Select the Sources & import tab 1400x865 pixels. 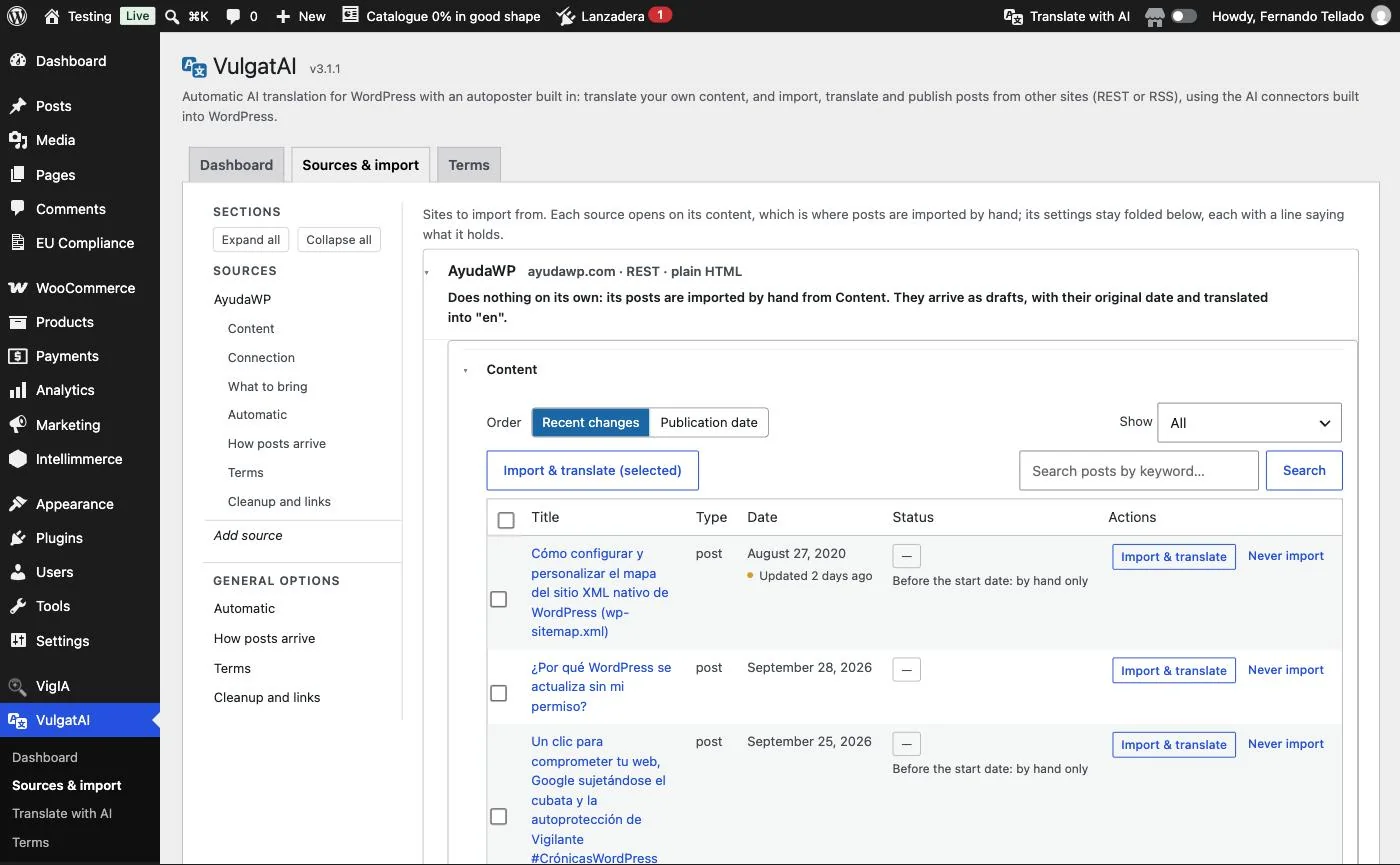pyautogui.click(x=361, y=165)
